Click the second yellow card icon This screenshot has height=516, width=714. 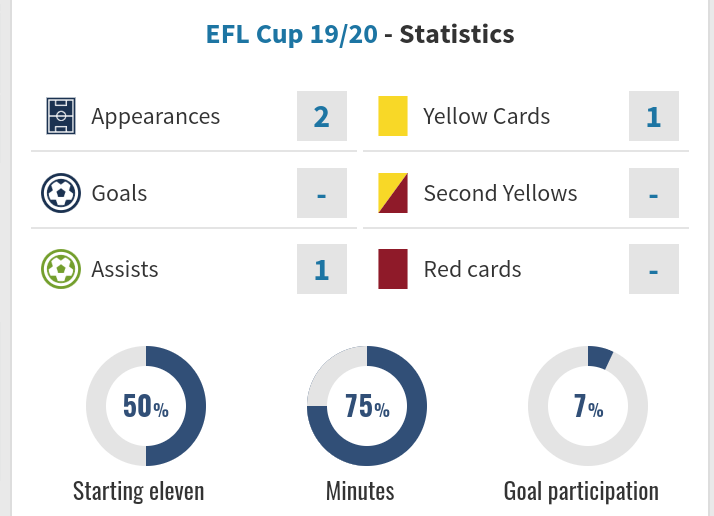coord(393,192)
